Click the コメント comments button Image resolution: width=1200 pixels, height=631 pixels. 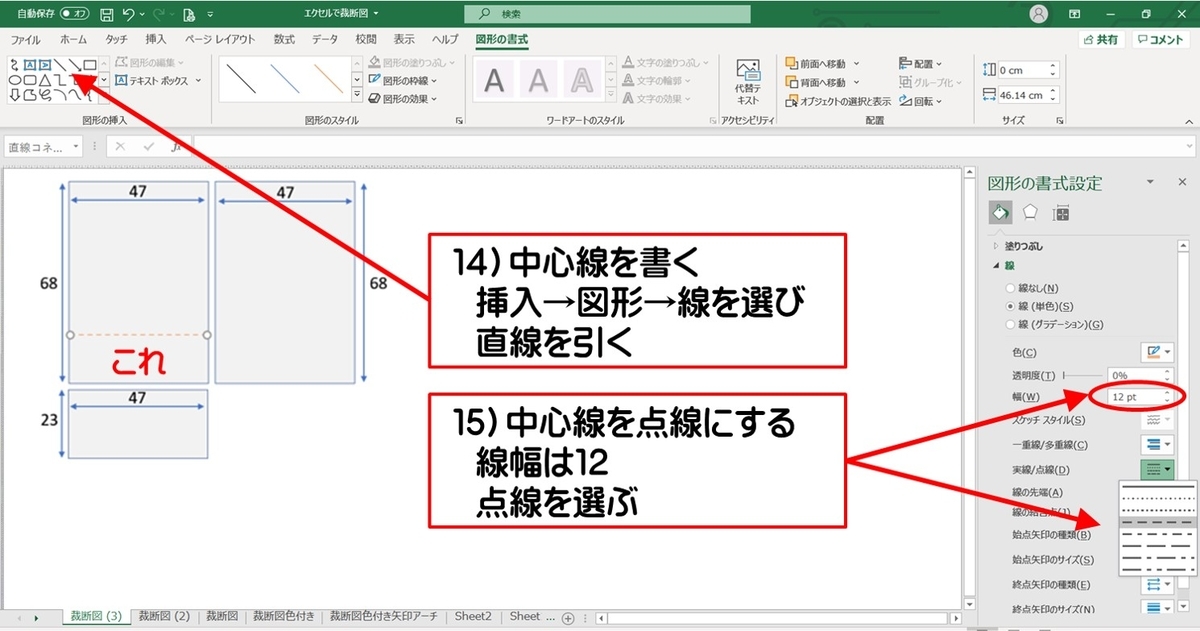[1161, 40]
